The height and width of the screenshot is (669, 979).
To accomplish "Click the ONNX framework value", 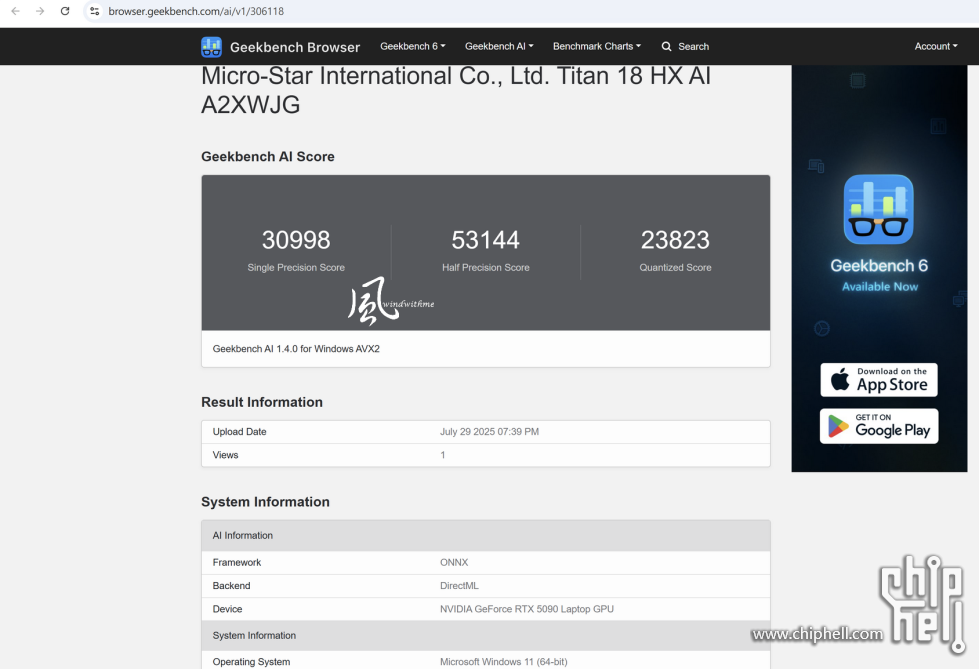I will click(x=454, y=562).
